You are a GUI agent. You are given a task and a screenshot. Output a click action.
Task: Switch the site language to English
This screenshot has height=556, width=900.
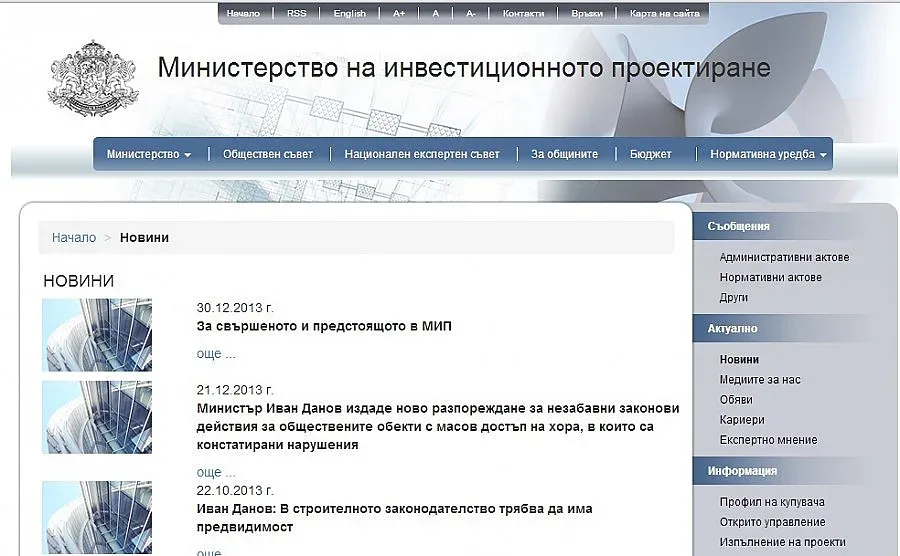[x=350, y=14]
